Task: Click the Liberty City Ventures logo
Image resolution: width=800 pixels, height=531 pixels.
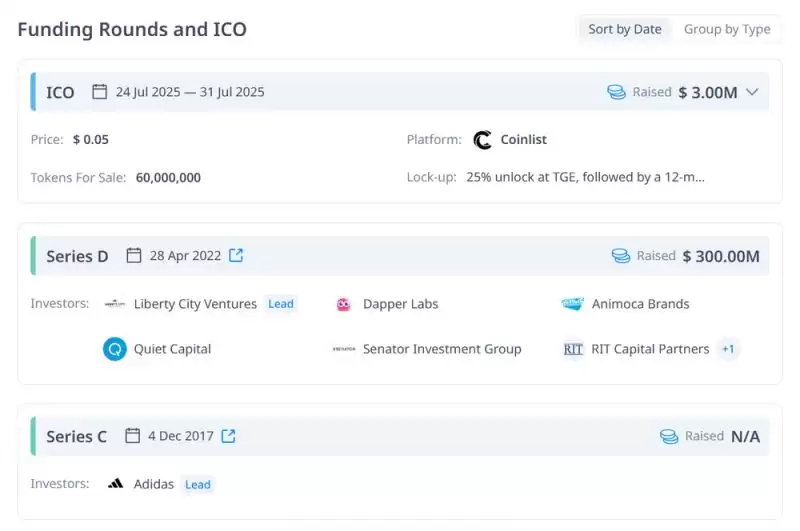Action: coord(115,304)
